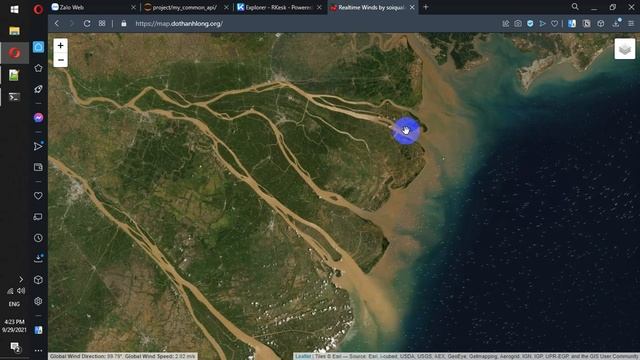The height and width of the screenshot is (360, 640).
Task: Open Extensions cube in sidebar
Action: pyautogui.click(x=38, y=280)
